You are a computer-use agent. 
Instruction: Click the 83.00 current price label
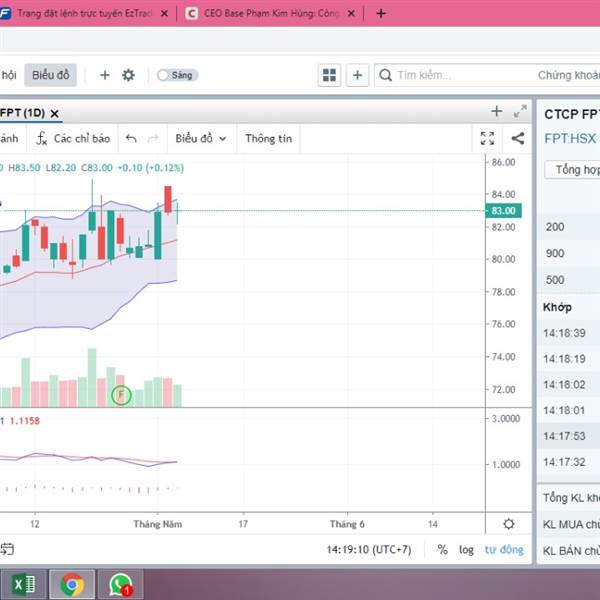pos(503,211)
